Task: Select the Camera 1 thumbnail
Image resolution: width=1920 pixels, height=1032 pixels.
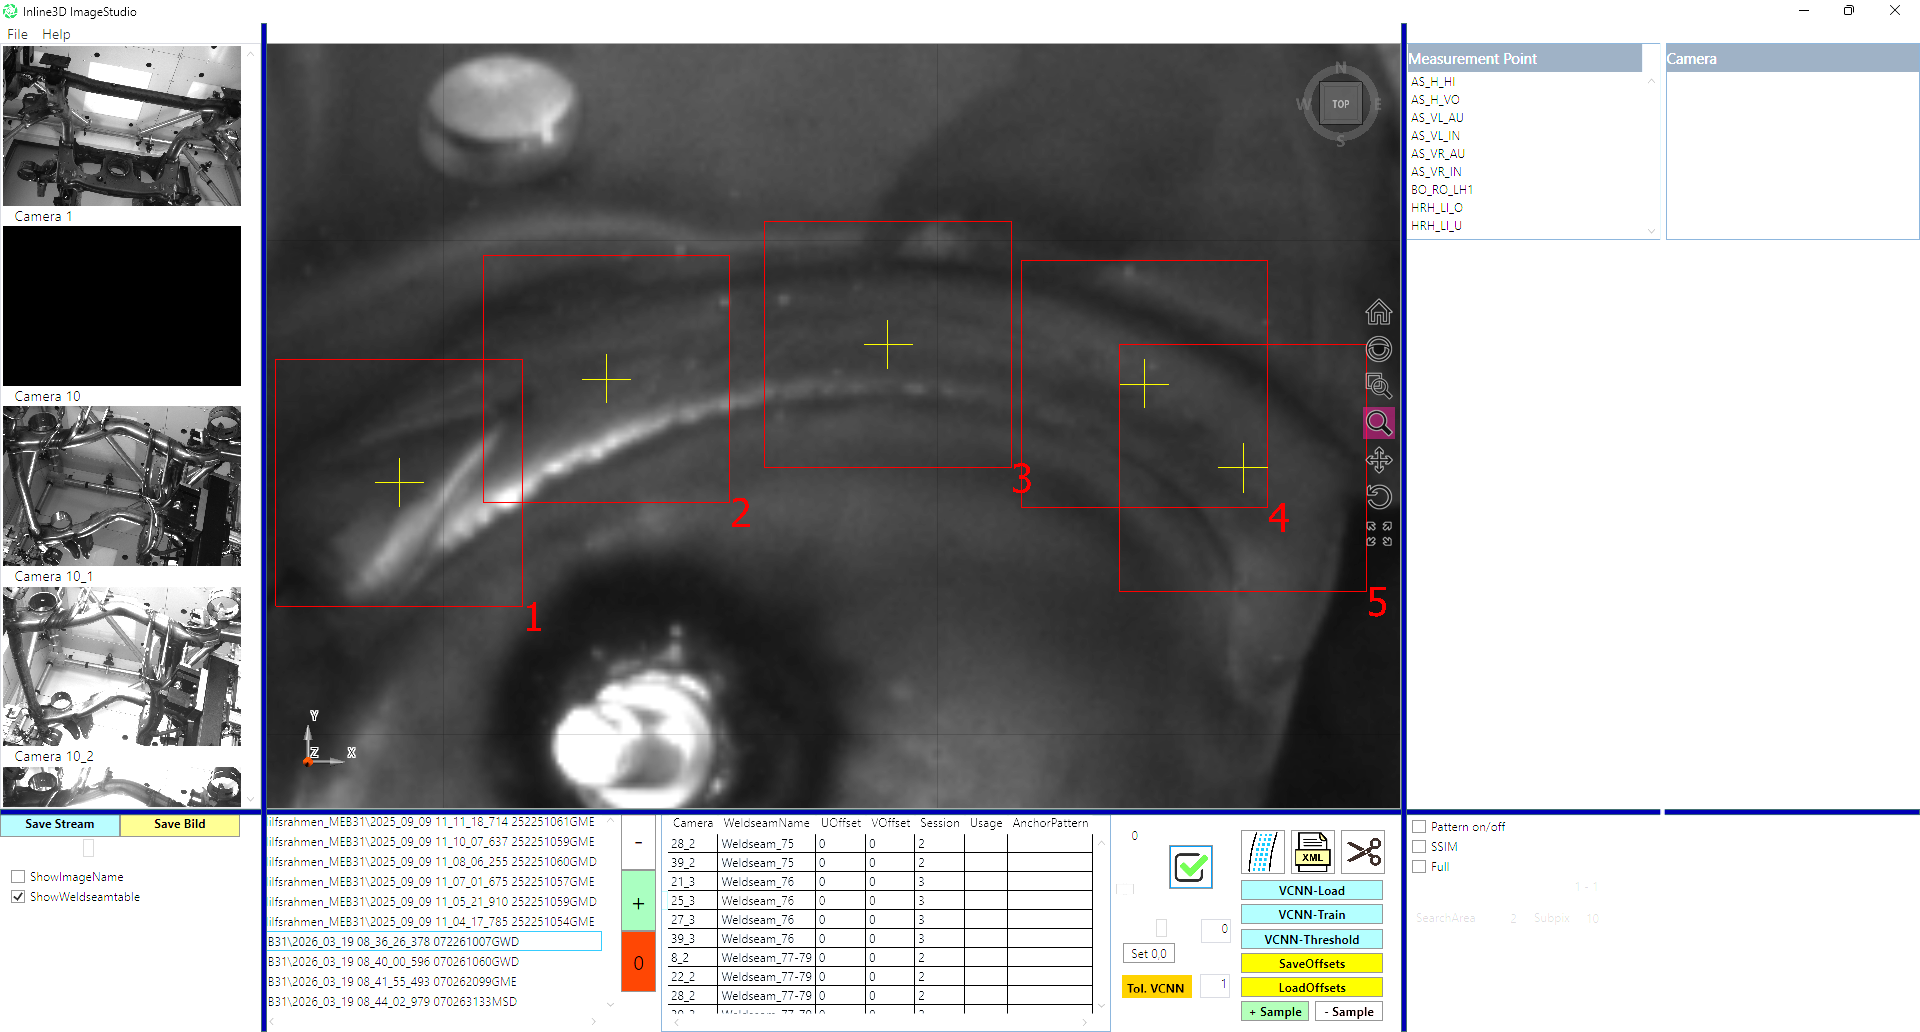Action: [122, 126]
